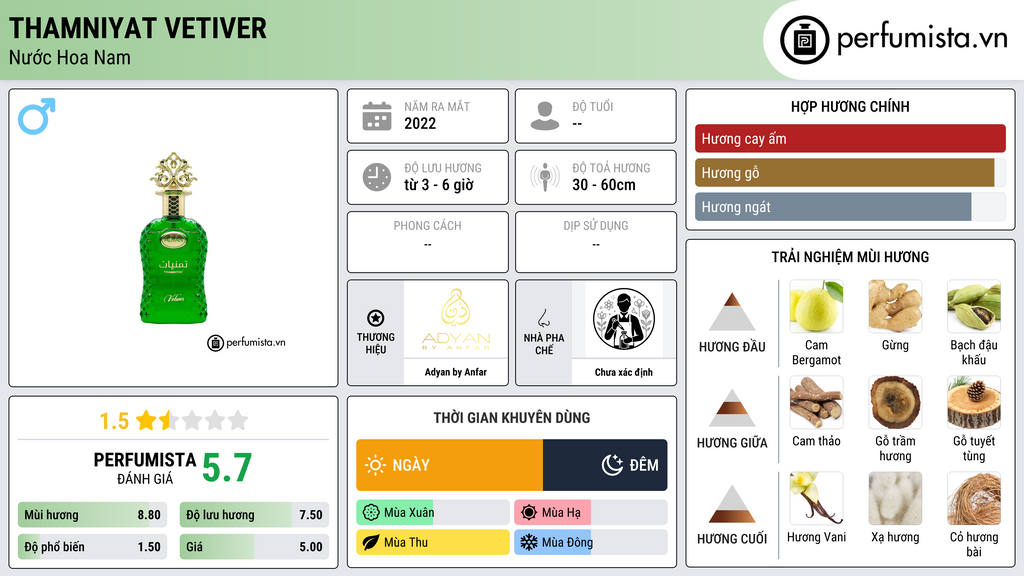Click the orange Ngày daytime segment
Screen dimensions: 1024x576
click(x=449, y=465)
